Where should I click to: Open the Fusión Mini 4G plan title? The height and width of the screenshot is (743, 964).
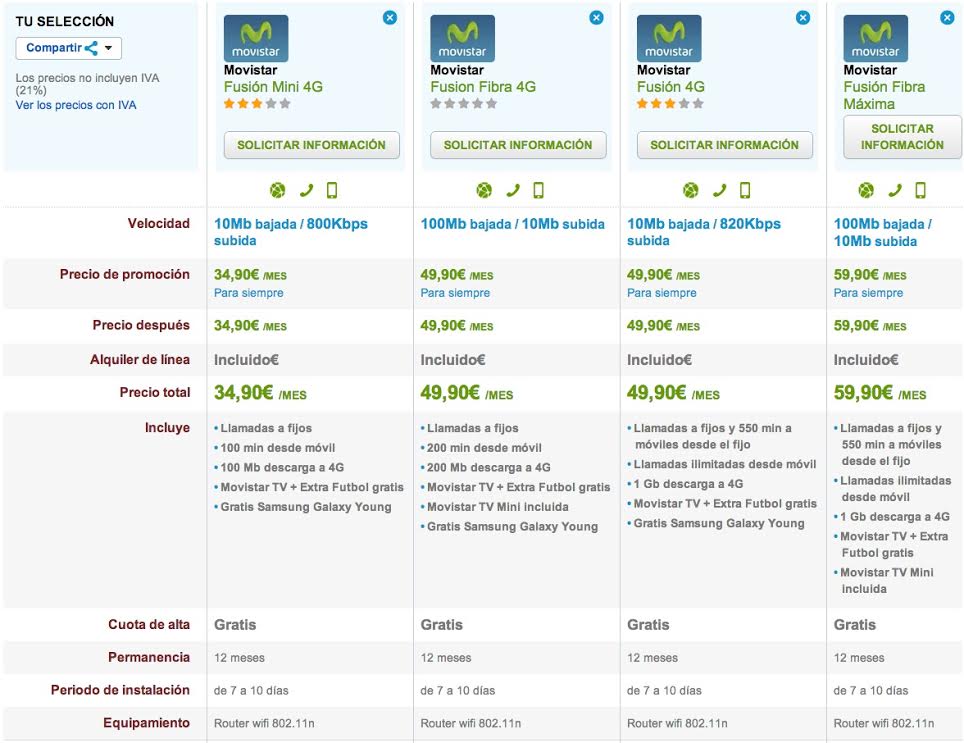pyautogui.click(x=274, y=87)
